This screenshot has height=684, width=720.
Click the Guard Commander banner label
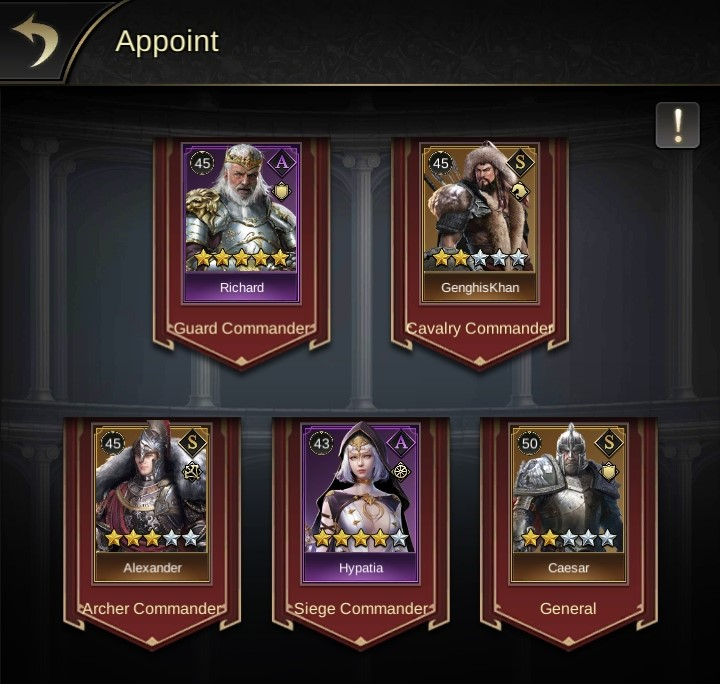[x=242, y=329]
